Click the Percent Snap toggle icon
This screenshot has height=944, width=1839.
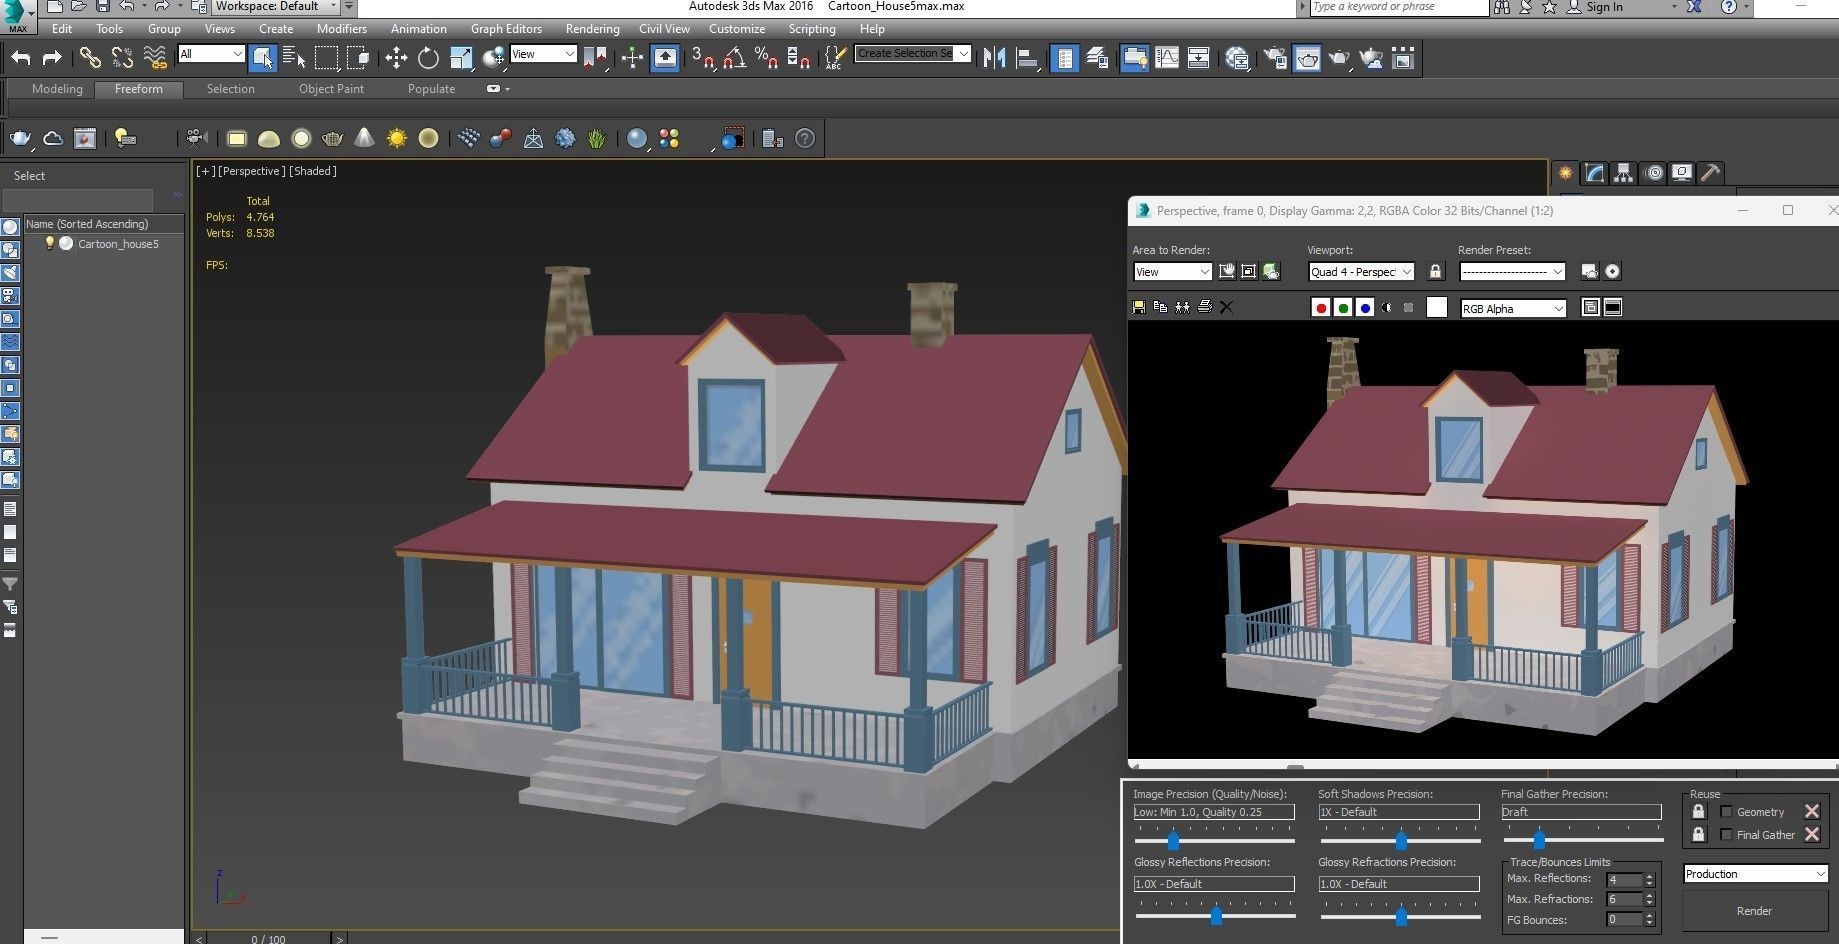pyautogui.click(x=767, y=58)
